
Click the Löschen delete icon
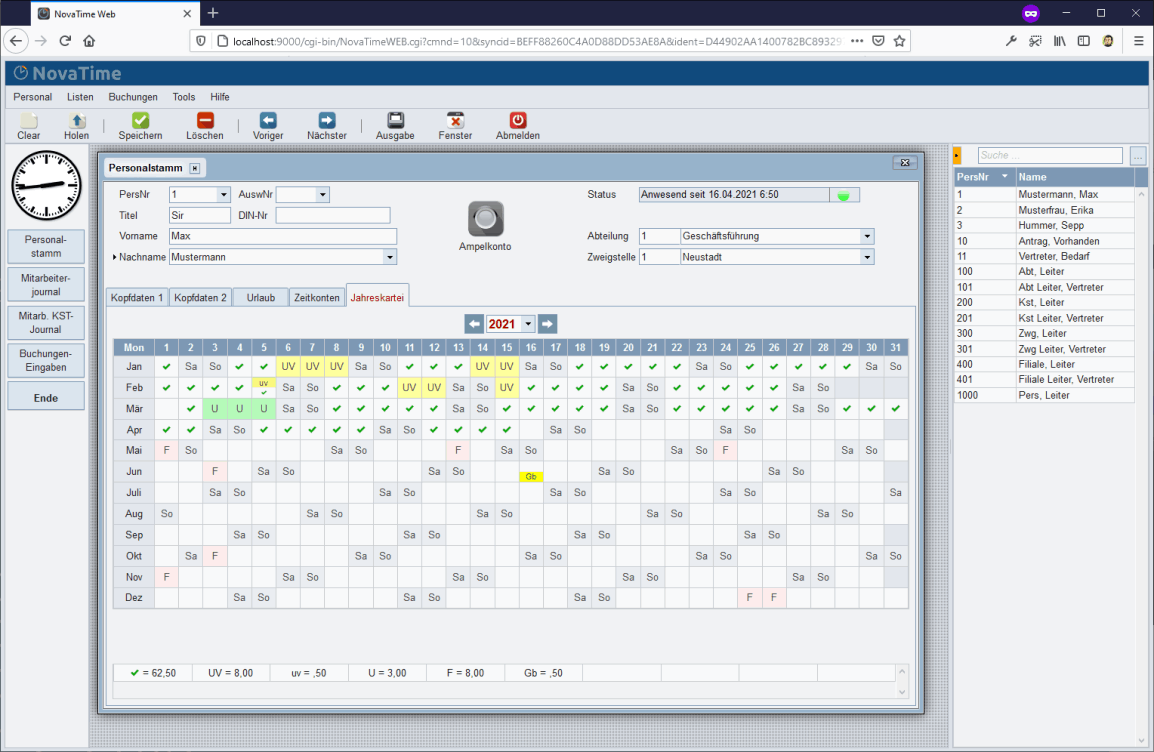[204, 120]
